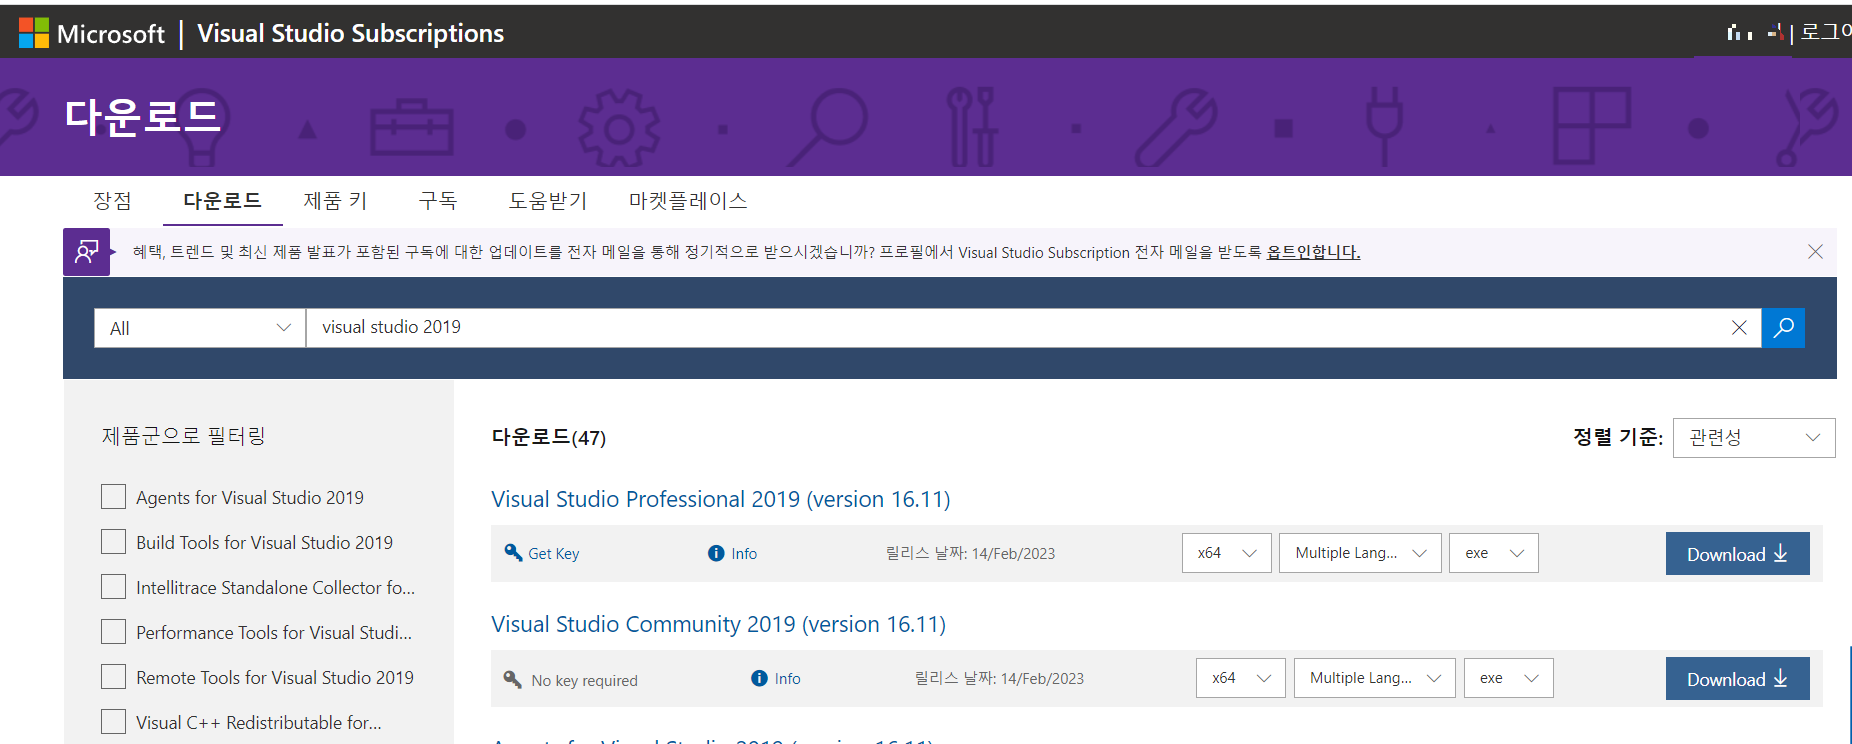
Task: Open the 구독 tab
Action: tap(438, 201)
